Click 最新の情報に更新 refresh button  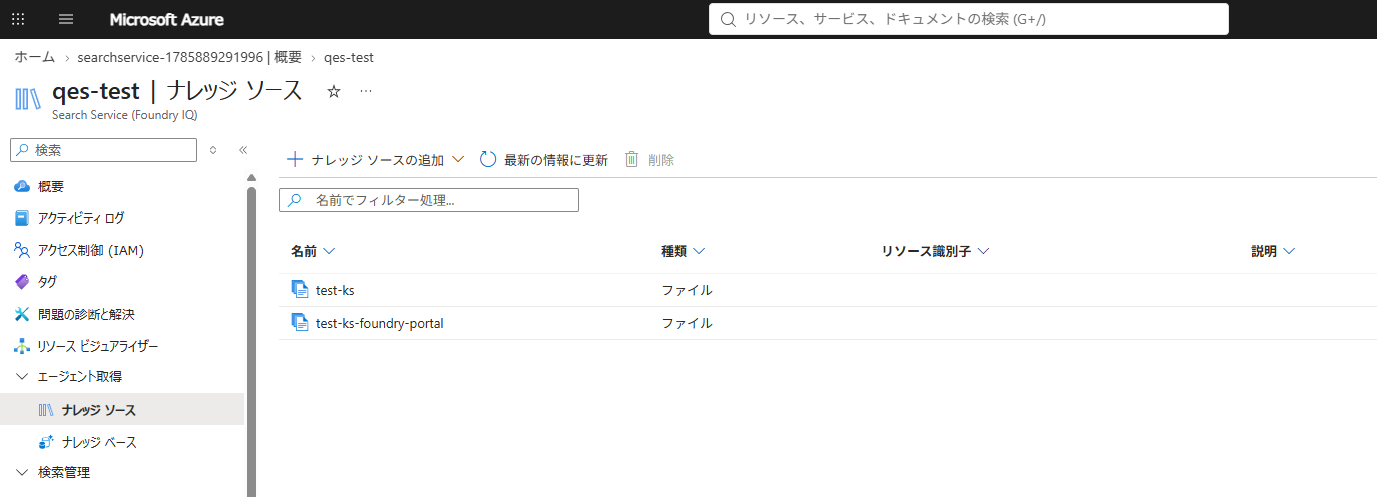(x=544, y=159)
